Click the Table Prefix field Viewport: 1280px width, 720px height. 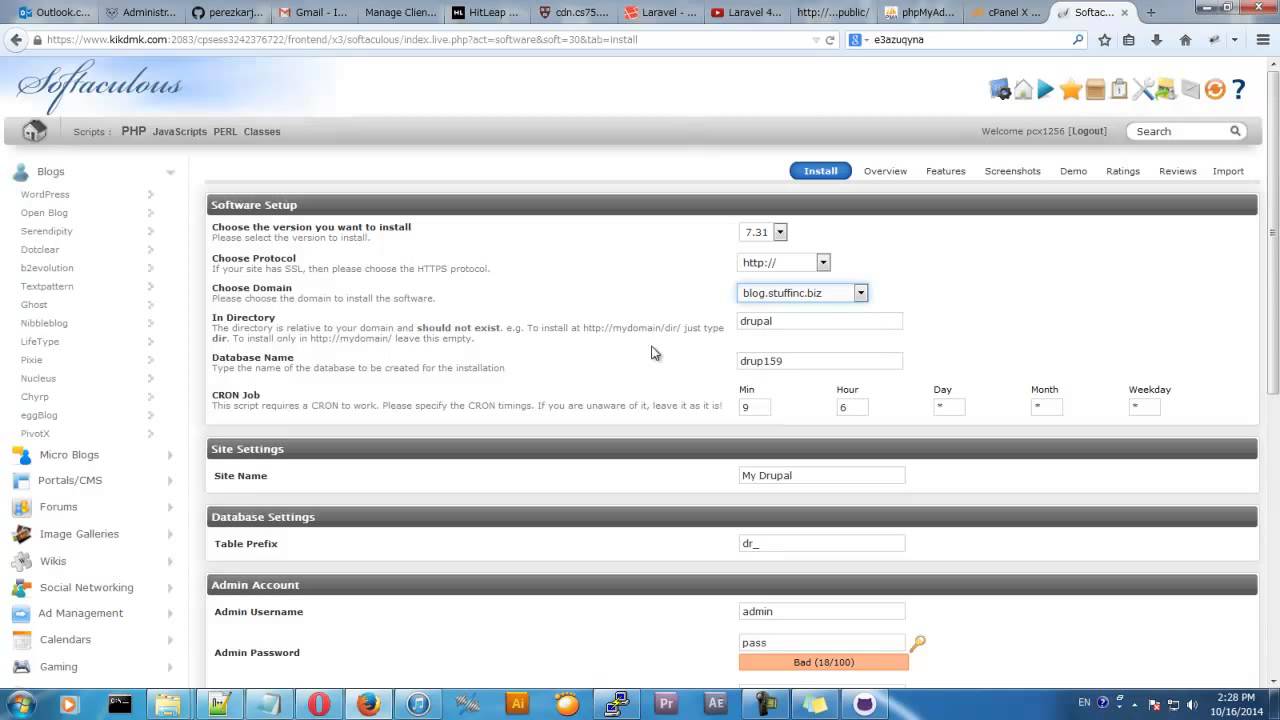(822, 544)
